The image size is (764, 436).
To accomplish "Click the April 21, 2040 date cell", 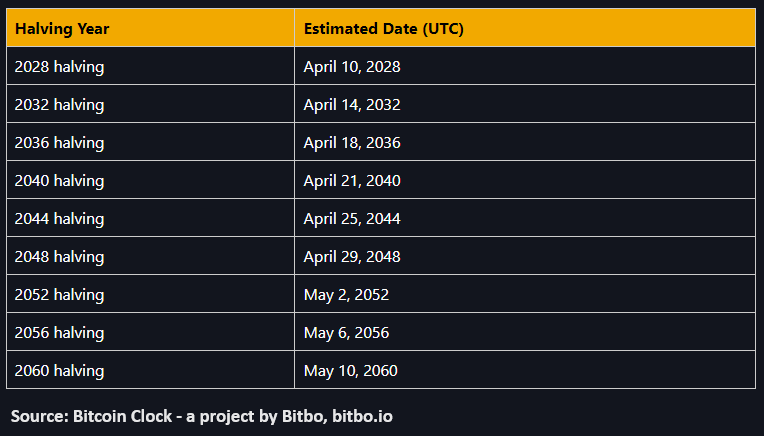I will coord(352,181).
